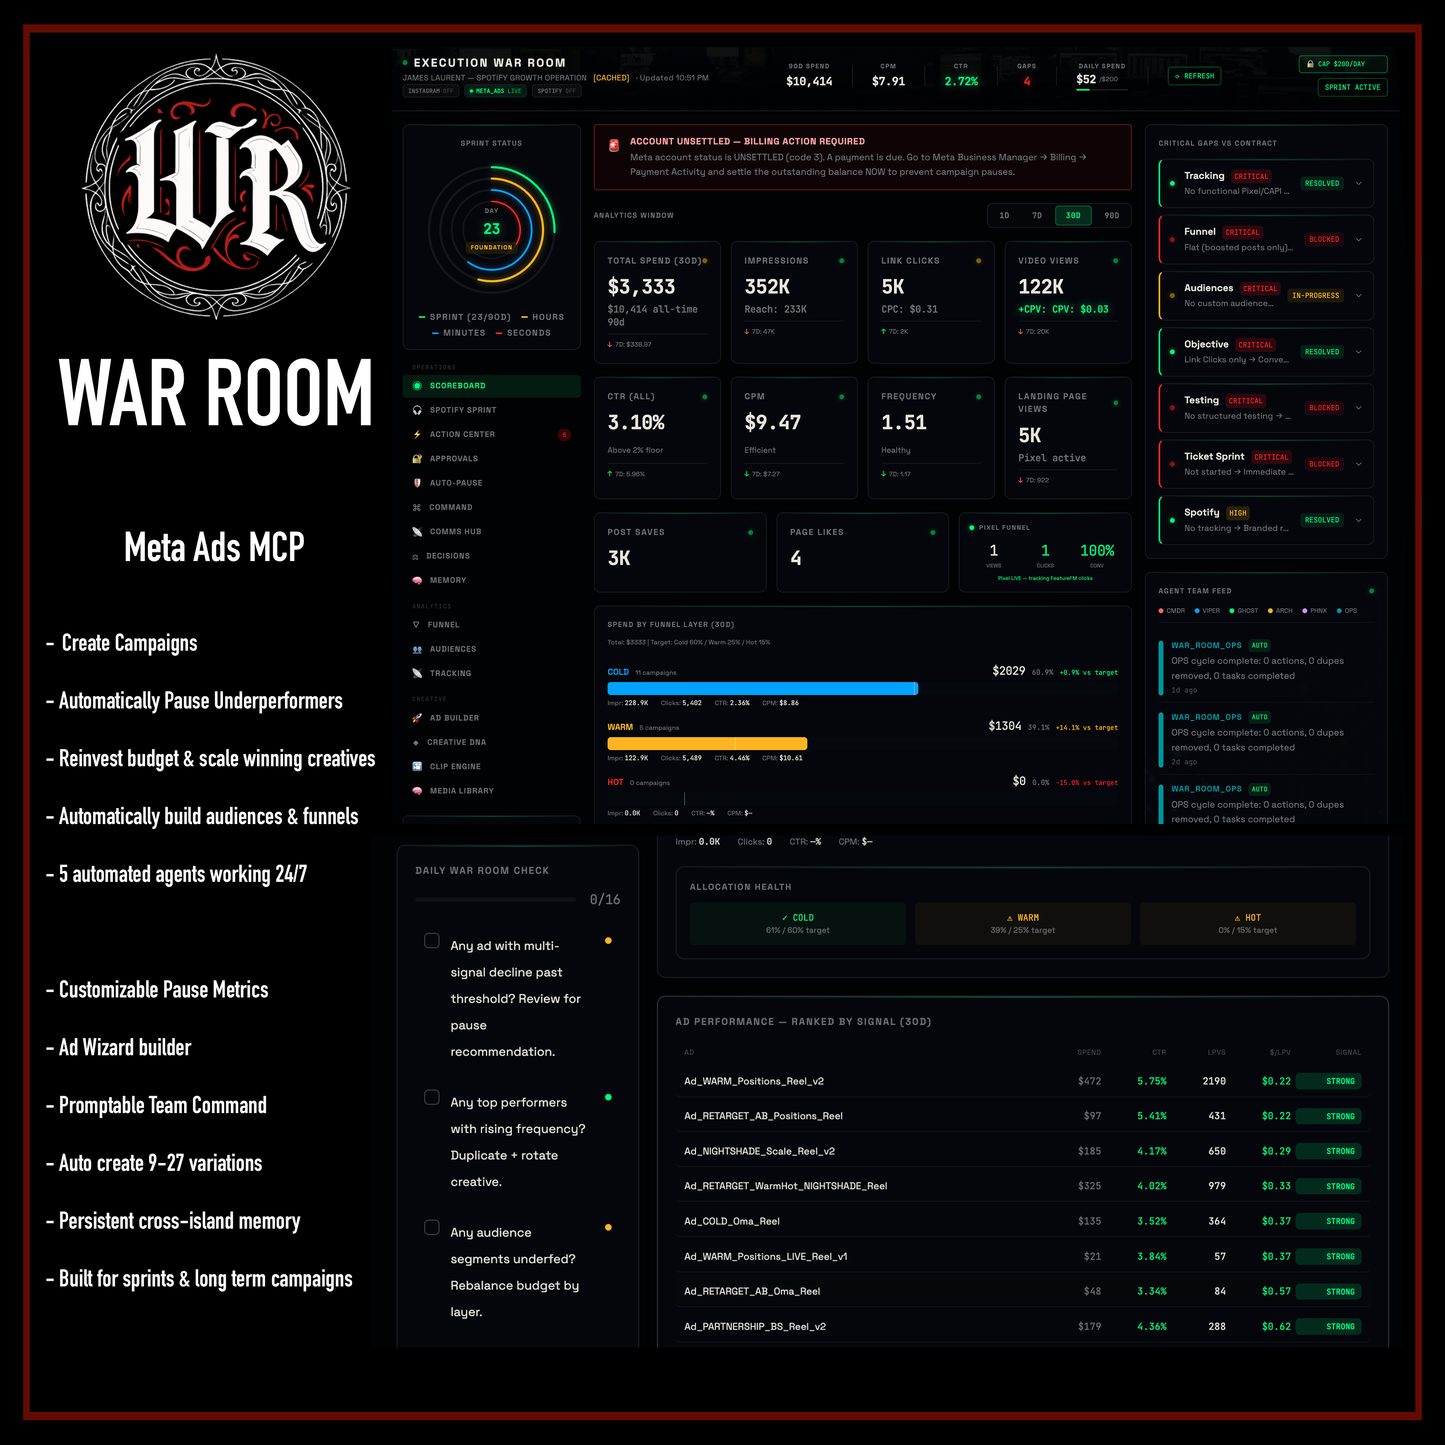Viewport: 1445px width, 1445px height.
Task: Click the Total Spend $3,333 card
Action: 657,302
